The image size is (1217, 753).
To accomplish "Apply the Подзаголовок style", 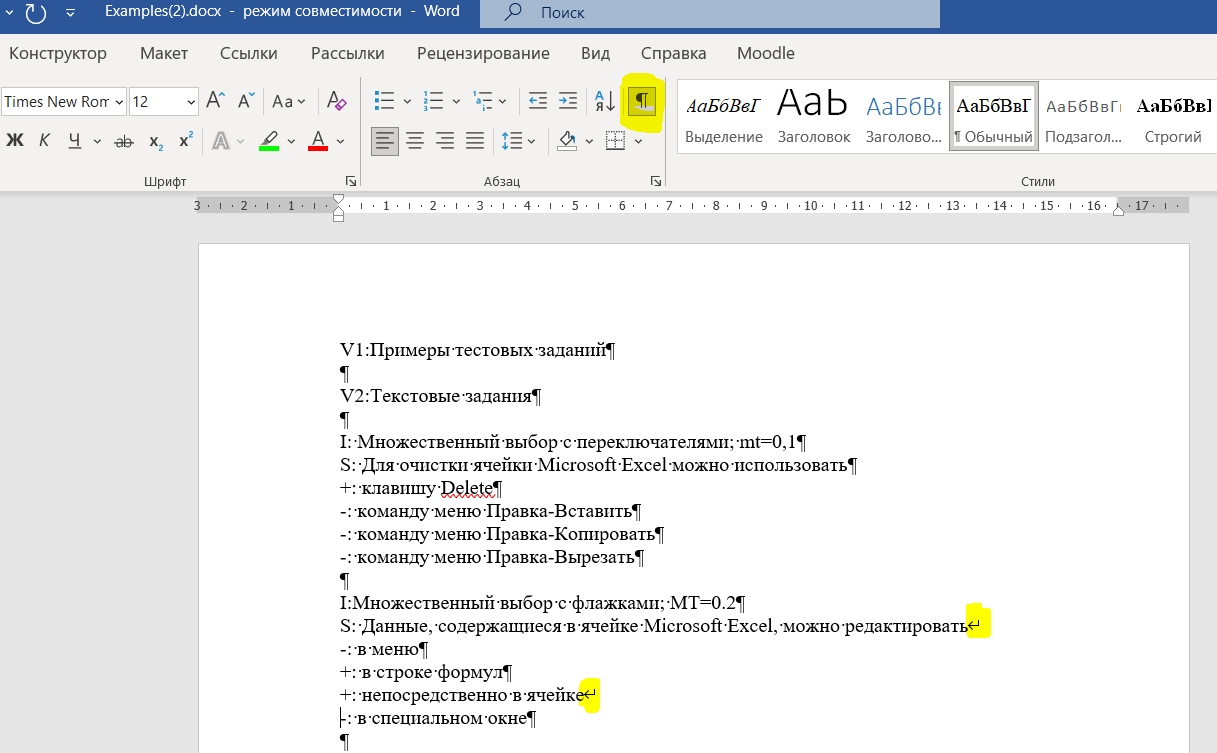I will click(x=1083, y=116).
